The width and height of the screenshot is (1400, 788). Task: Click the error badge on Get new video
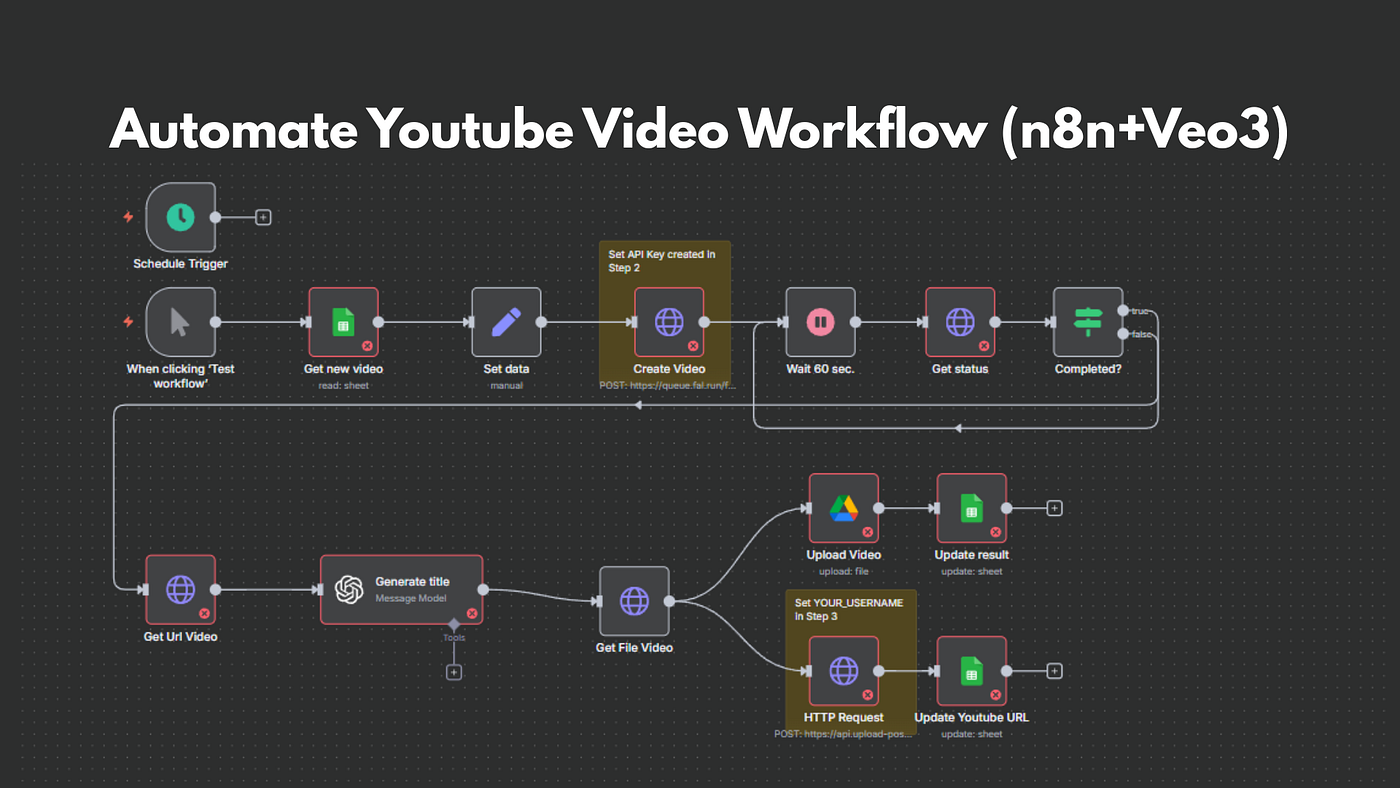tap(369, 348)
